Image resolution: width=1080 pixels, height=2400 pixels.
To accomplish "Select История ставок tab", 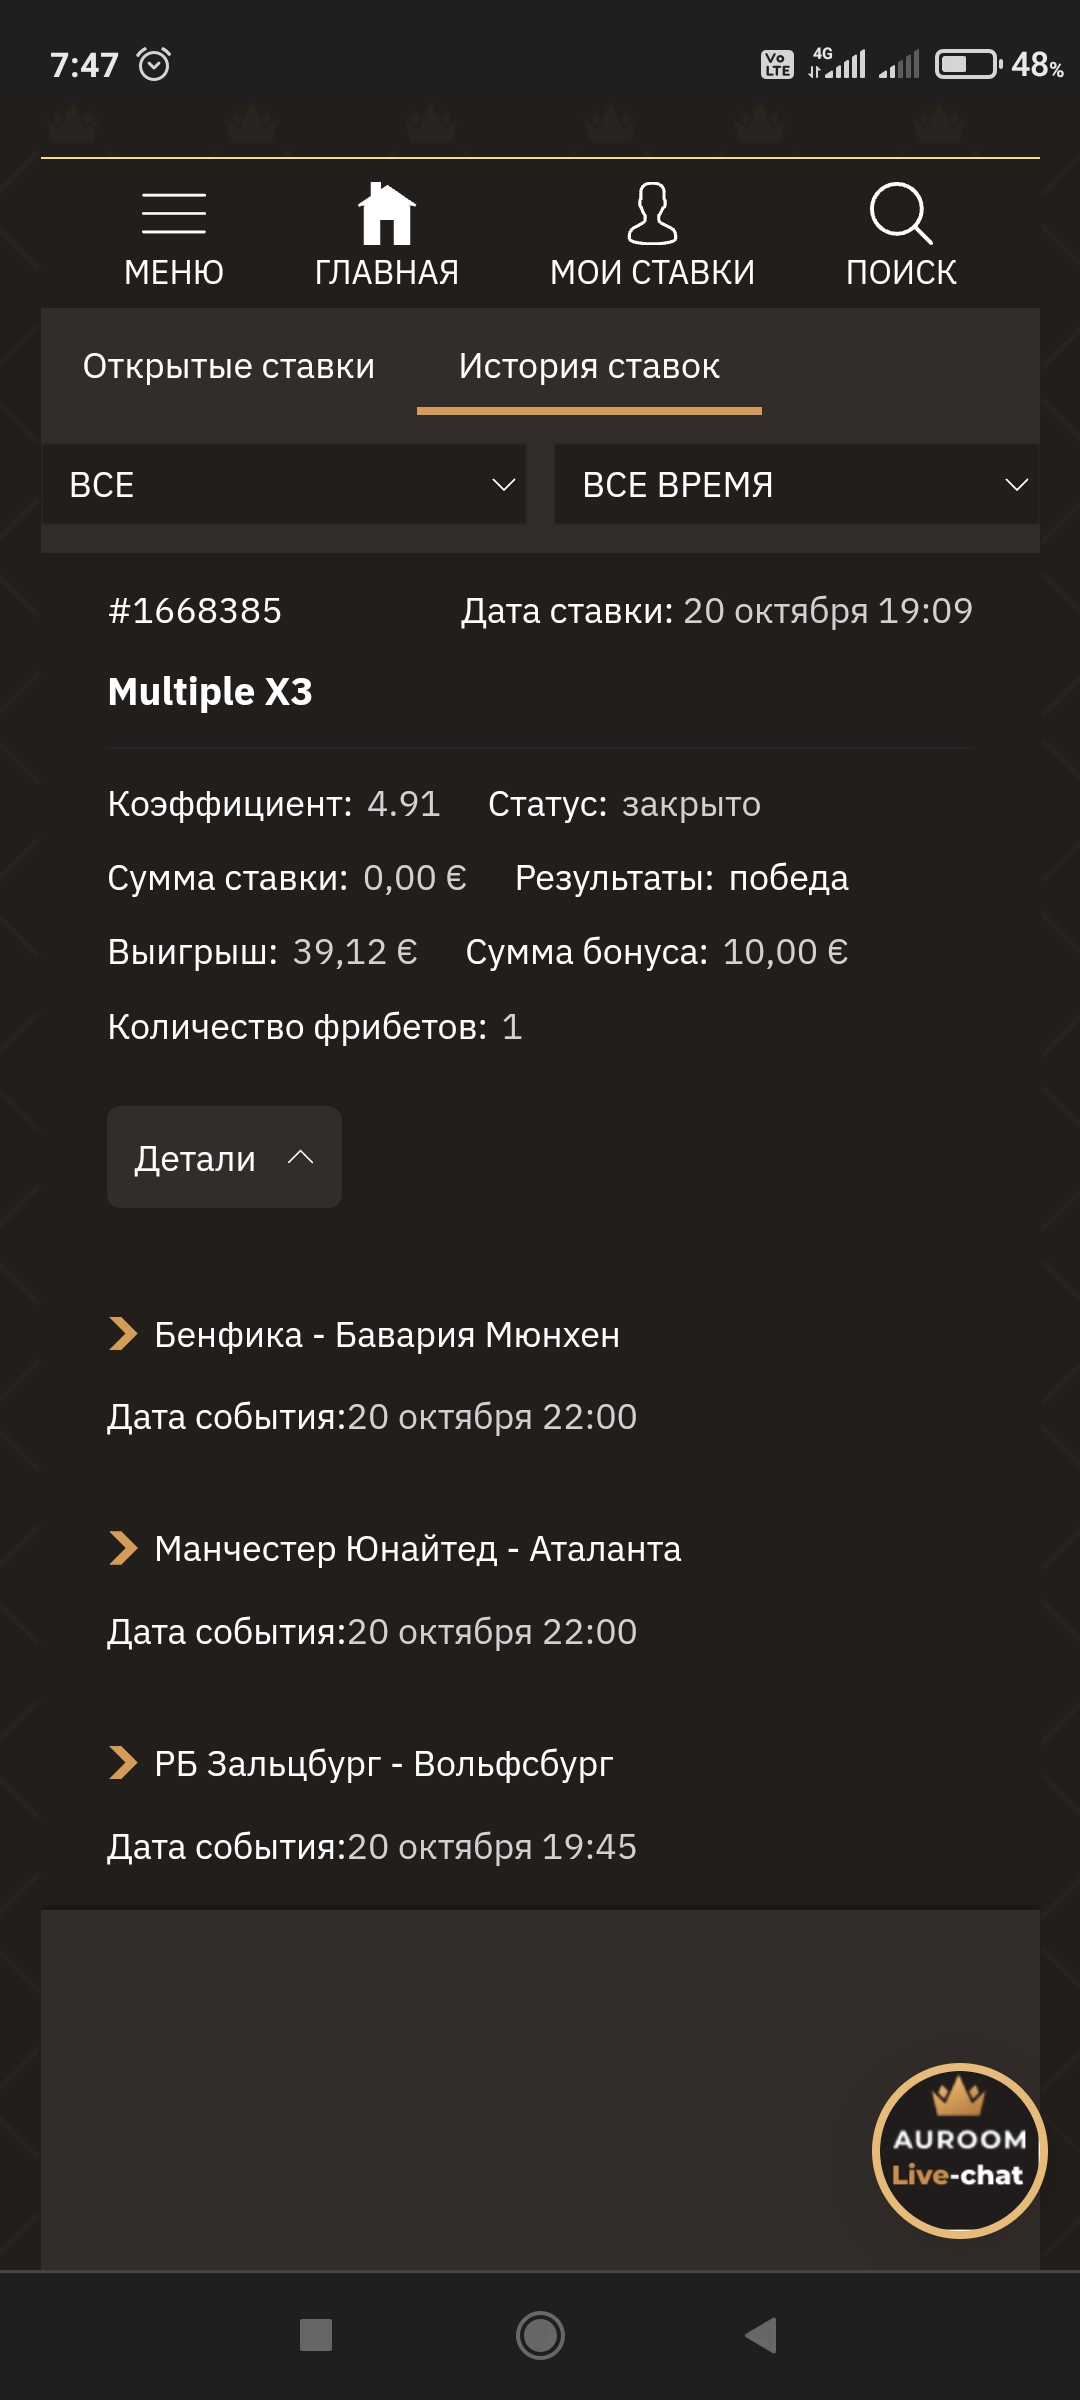I will pyautogui.click(x=589, y=366).
